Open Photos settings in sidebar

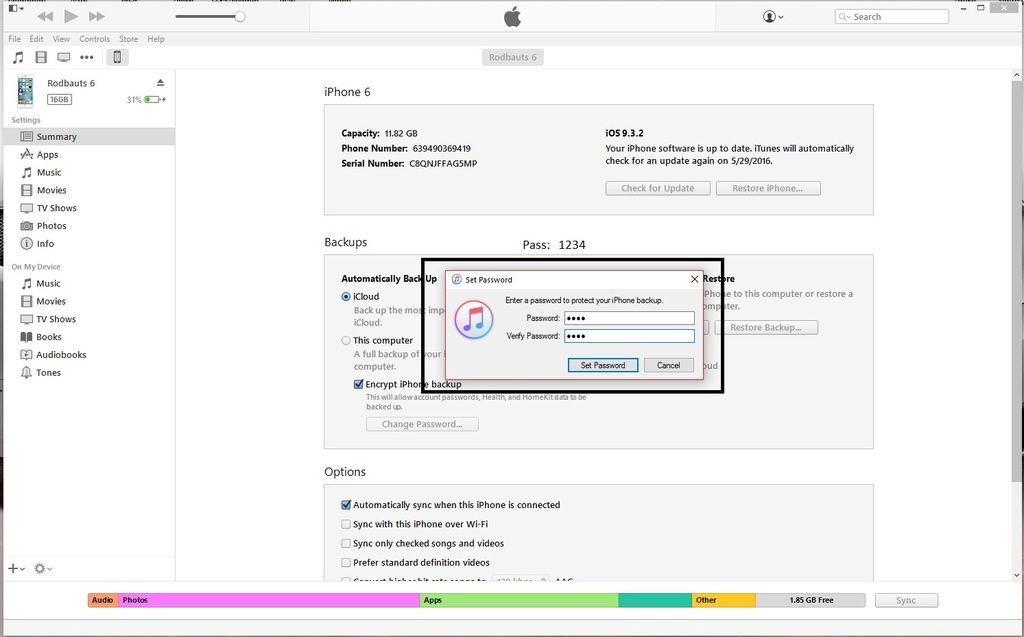click(51, 226)
